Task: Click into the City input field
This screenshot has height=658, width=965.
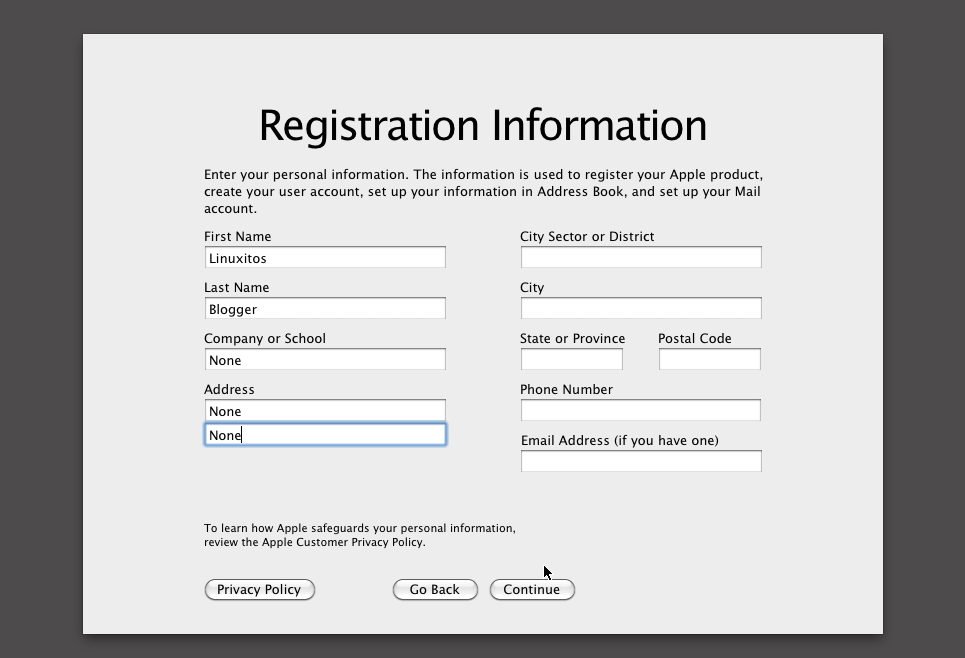Action: point(641,308)
